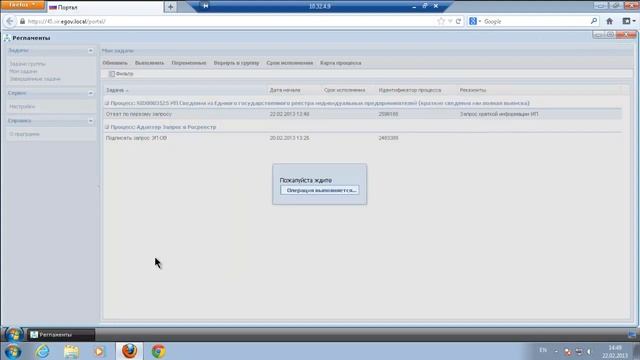Screen dimensions: 640x360
Task: Click the Регламенты window title icon
Action: pyautogui.click(x=7, y=38)
